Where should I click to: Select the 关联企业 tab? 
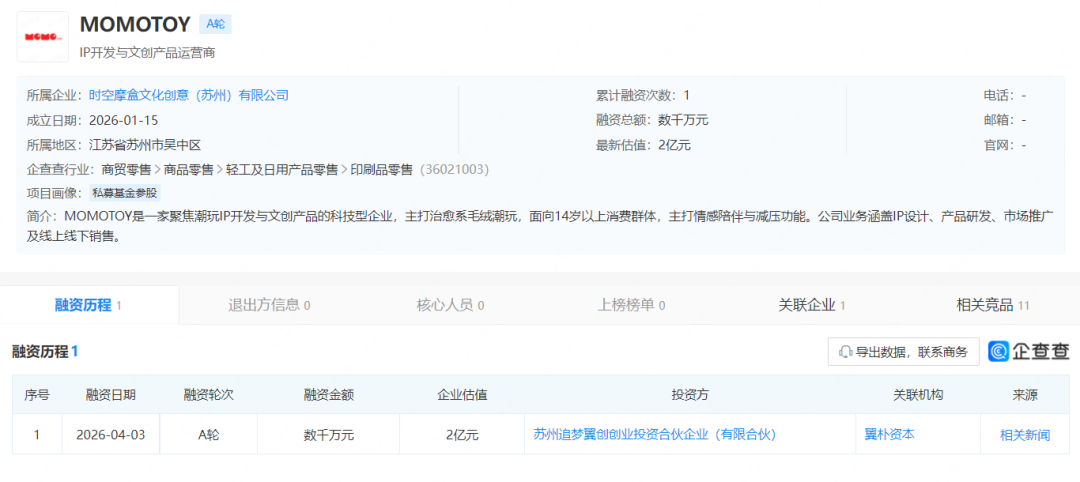[811, 305]
